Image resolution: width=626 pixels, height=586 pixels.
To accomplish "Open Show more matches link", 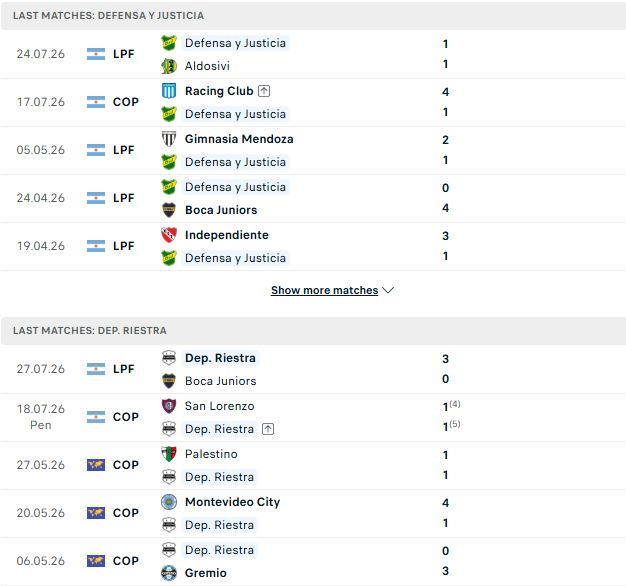I will coord(325,290).
